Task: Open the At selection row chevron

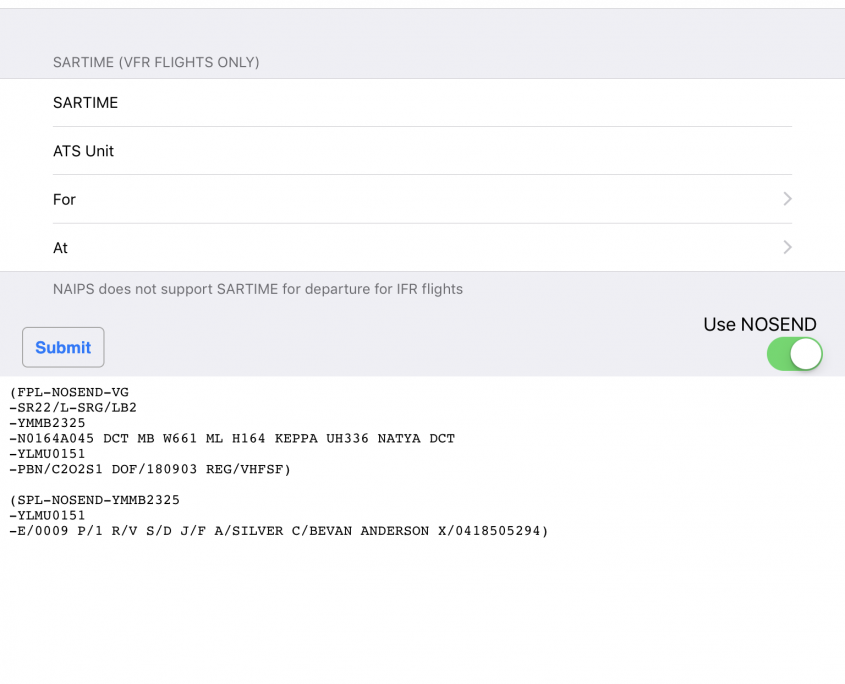Action: (787, 247)
